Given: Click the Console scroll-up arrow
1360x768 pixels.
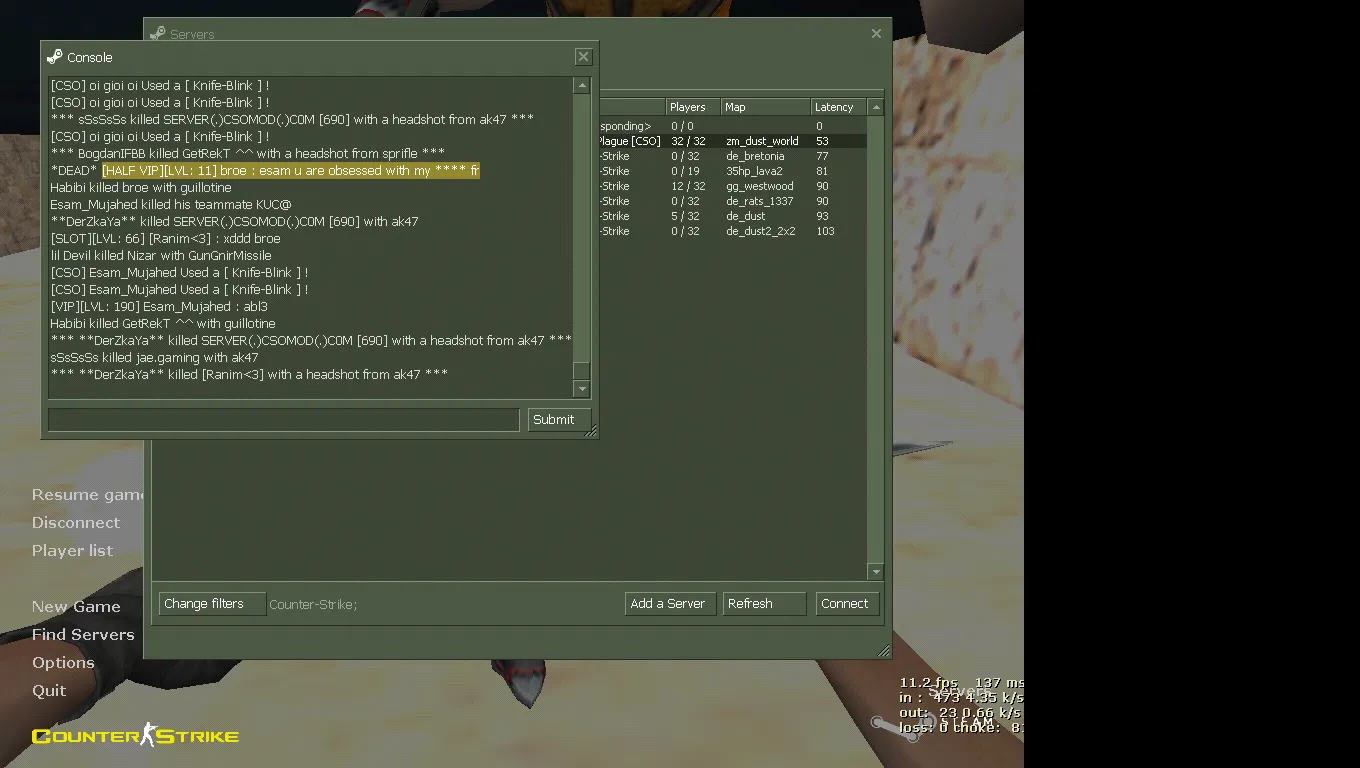Looking at the screenshot, I should click(581, 86).
